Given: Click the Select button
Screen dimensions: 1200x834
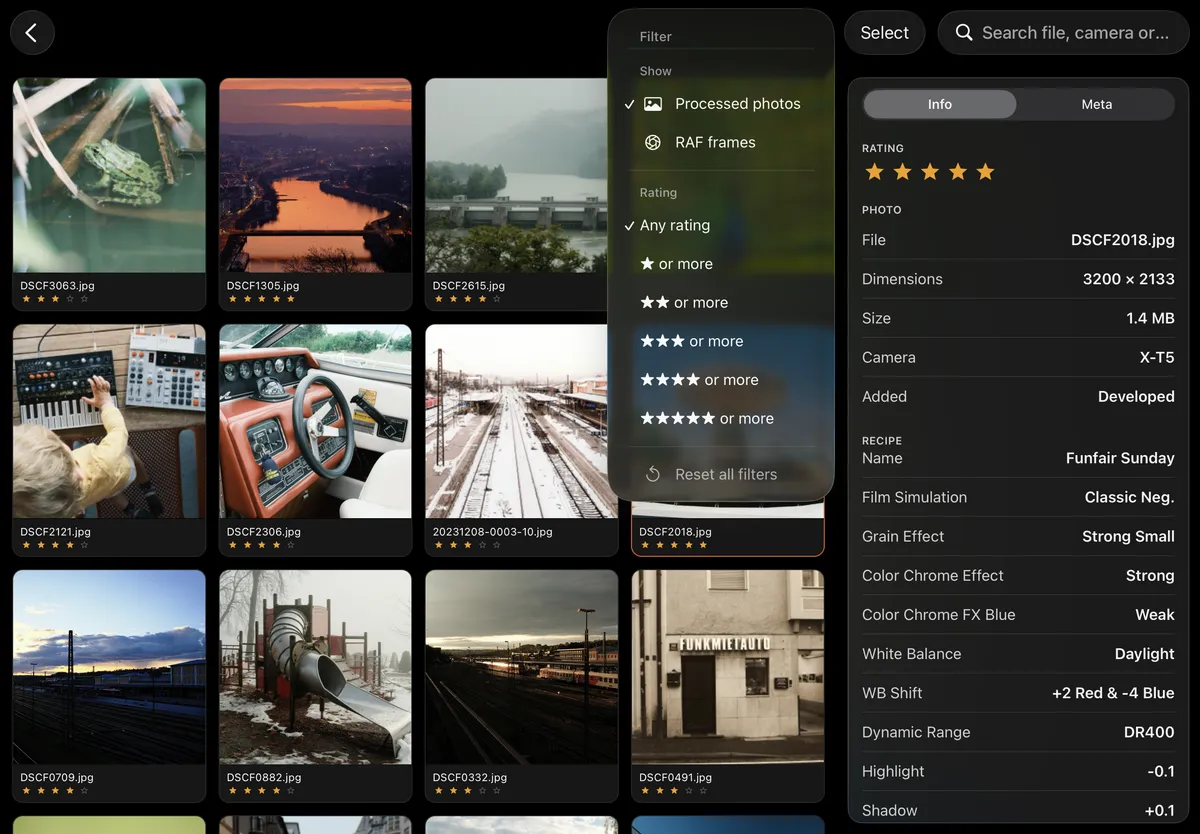Looking at the screenshot, I should [x=885, y=33].
